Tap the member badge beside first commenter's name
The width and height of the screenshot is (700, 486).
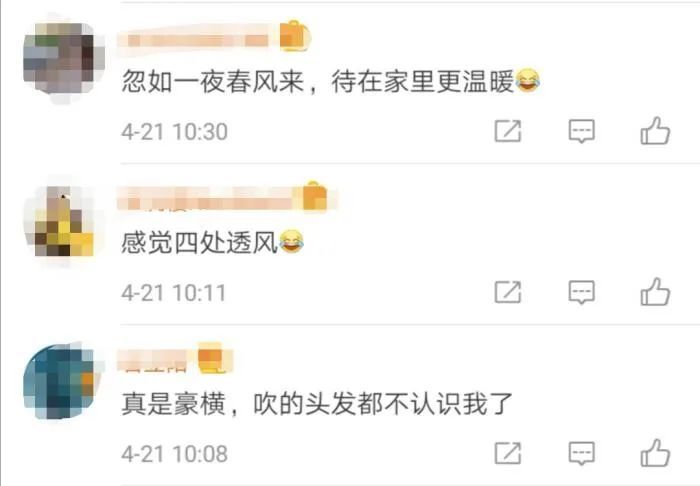pos(294,36)
